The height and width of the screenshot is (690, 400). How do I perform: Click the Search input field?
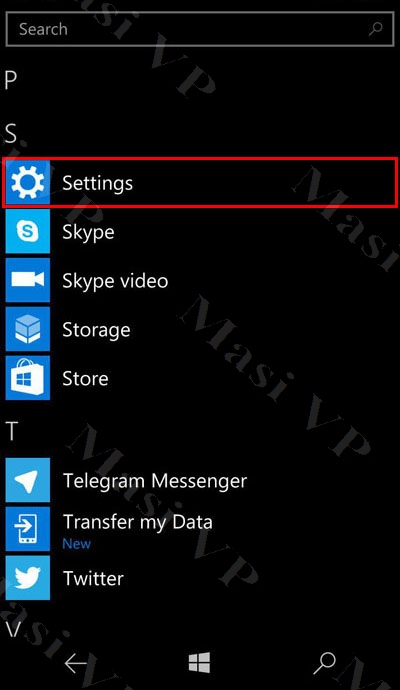click(x=200, y=29)
